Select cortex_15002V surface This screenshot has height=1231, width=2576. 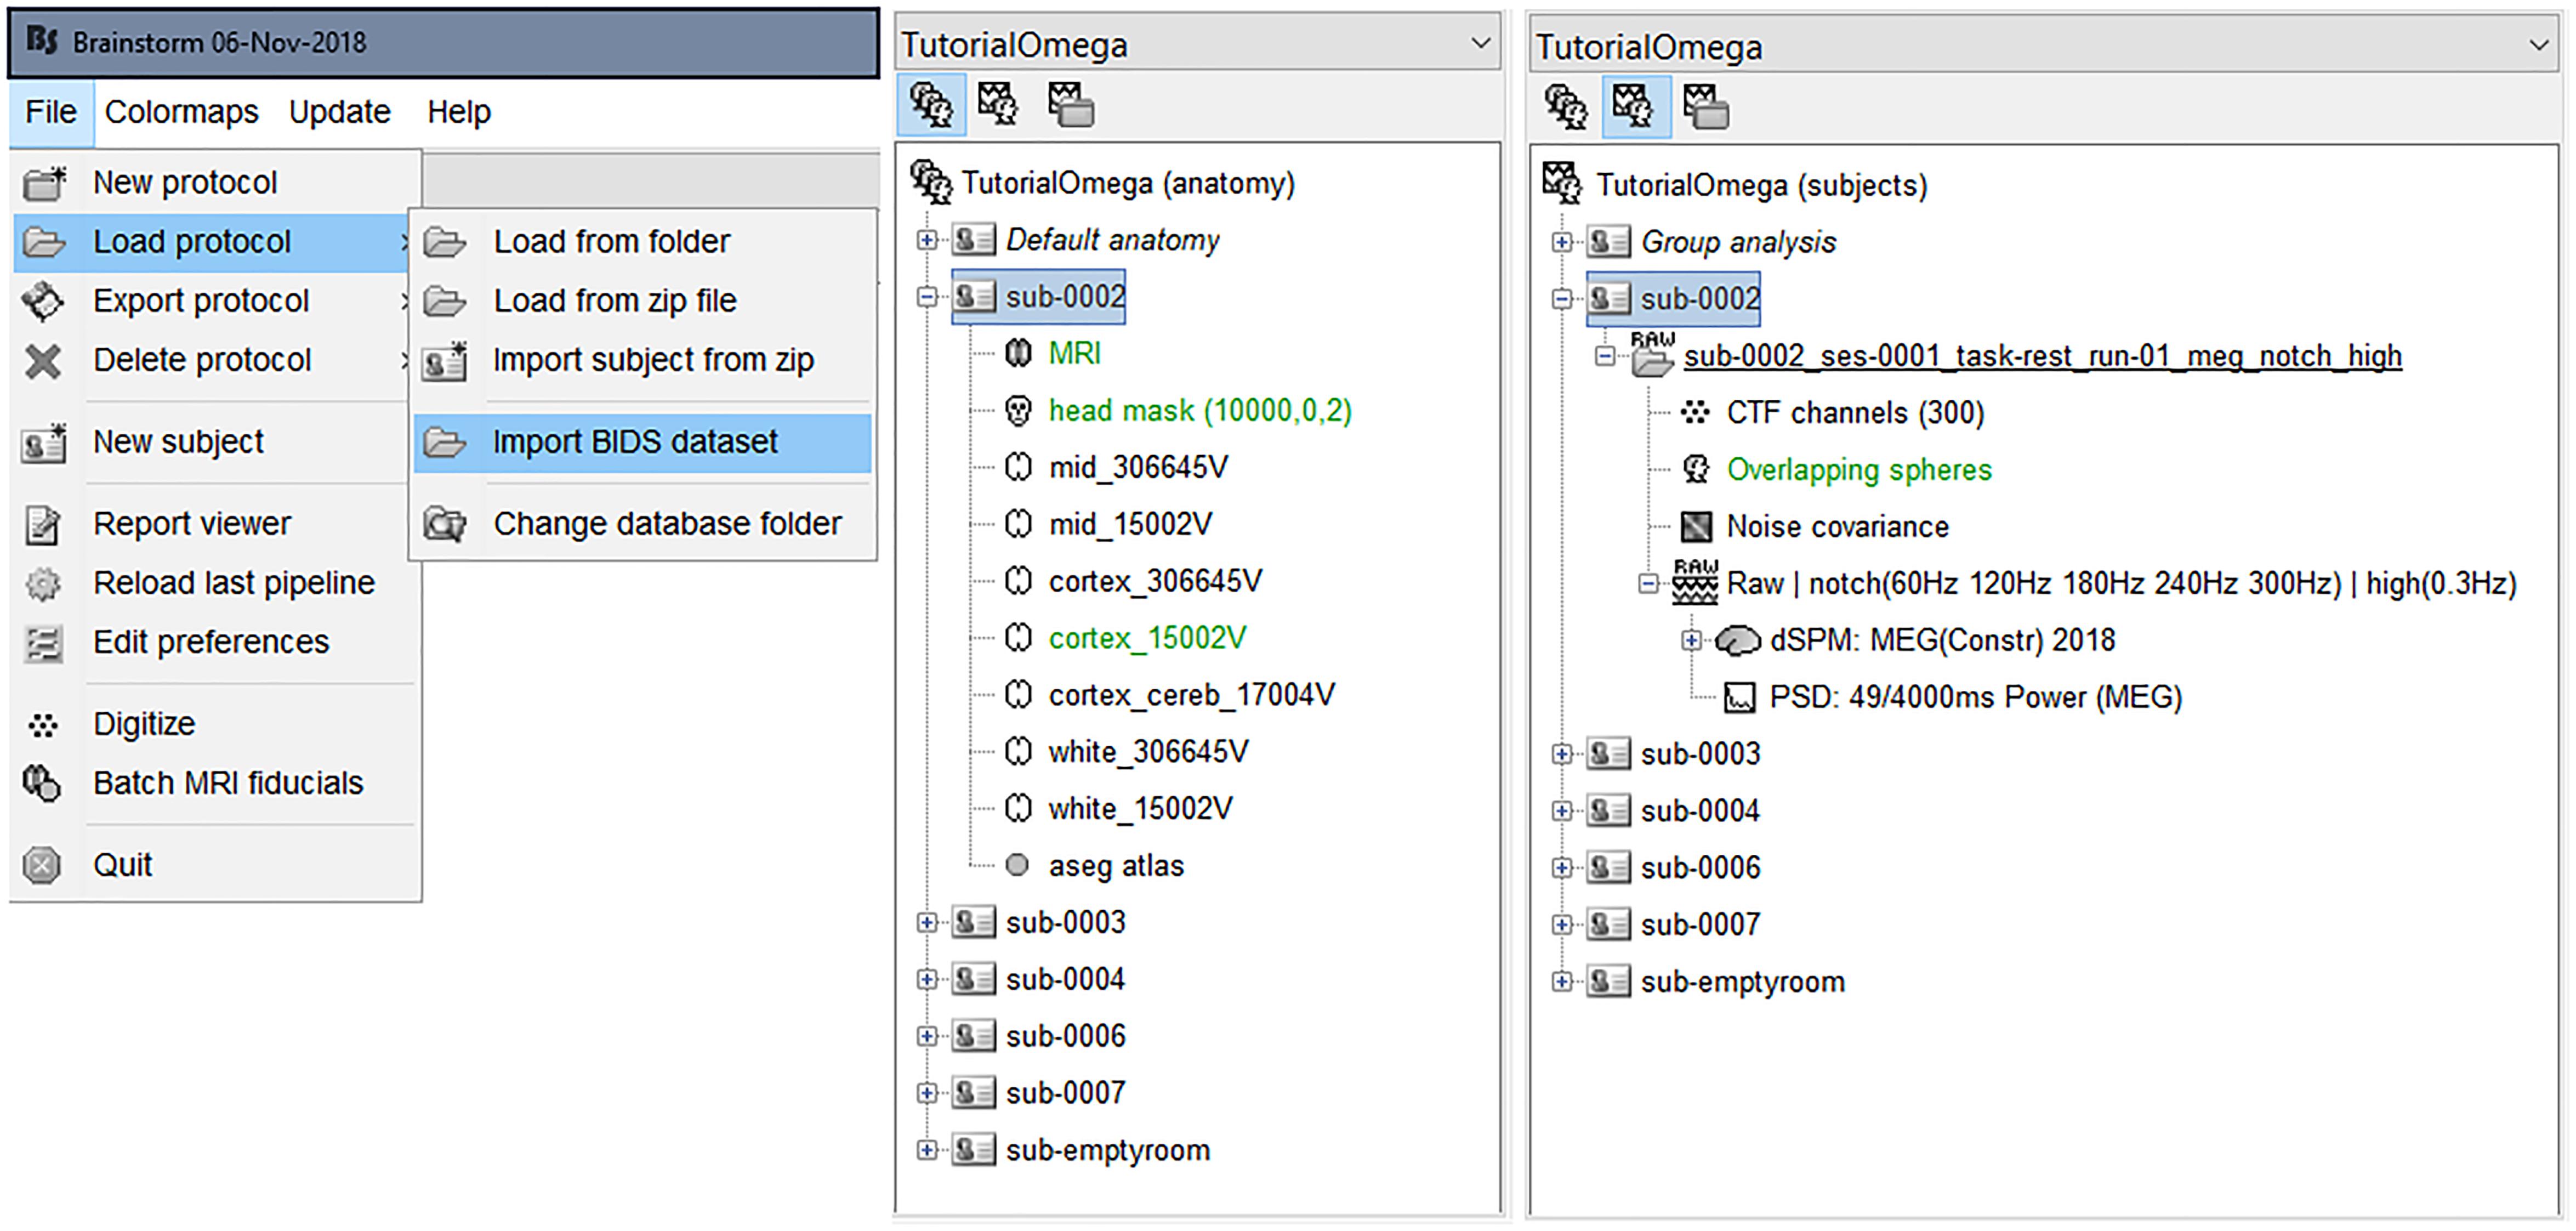pyautogui.click(x=1147, y=638)
